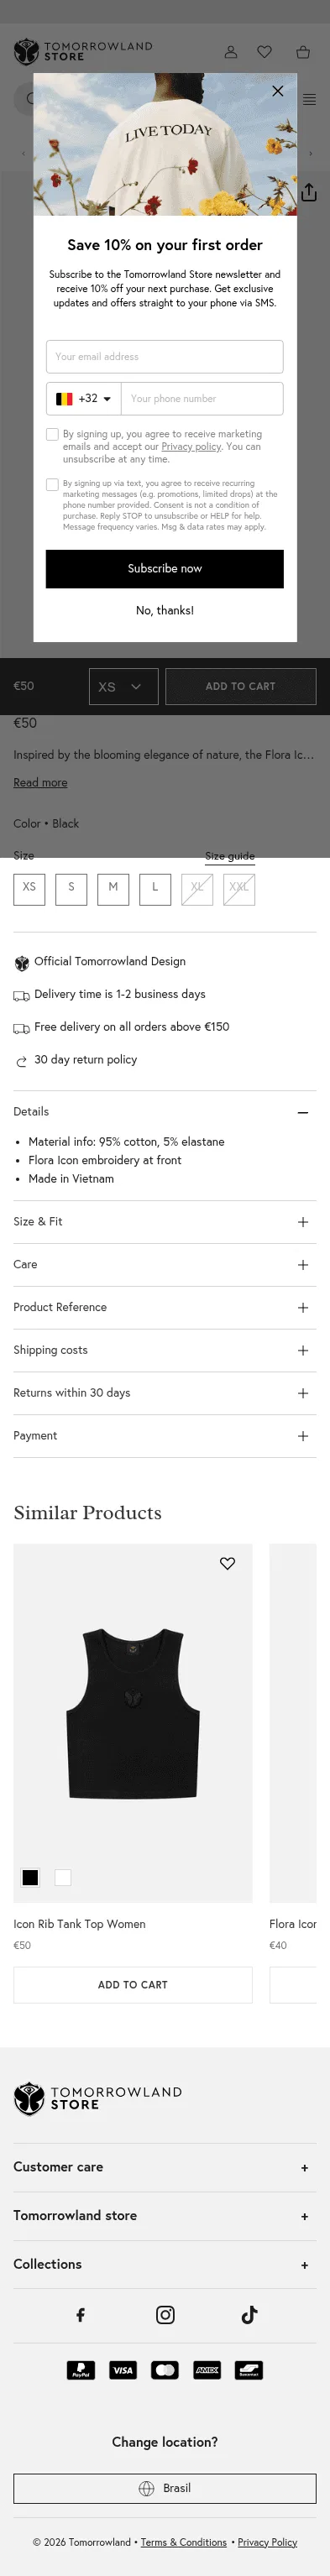The width and height of the screenshot is (330, 2576).
Task: Expand the Size & Fit section
Action: tap(165, 1222)
